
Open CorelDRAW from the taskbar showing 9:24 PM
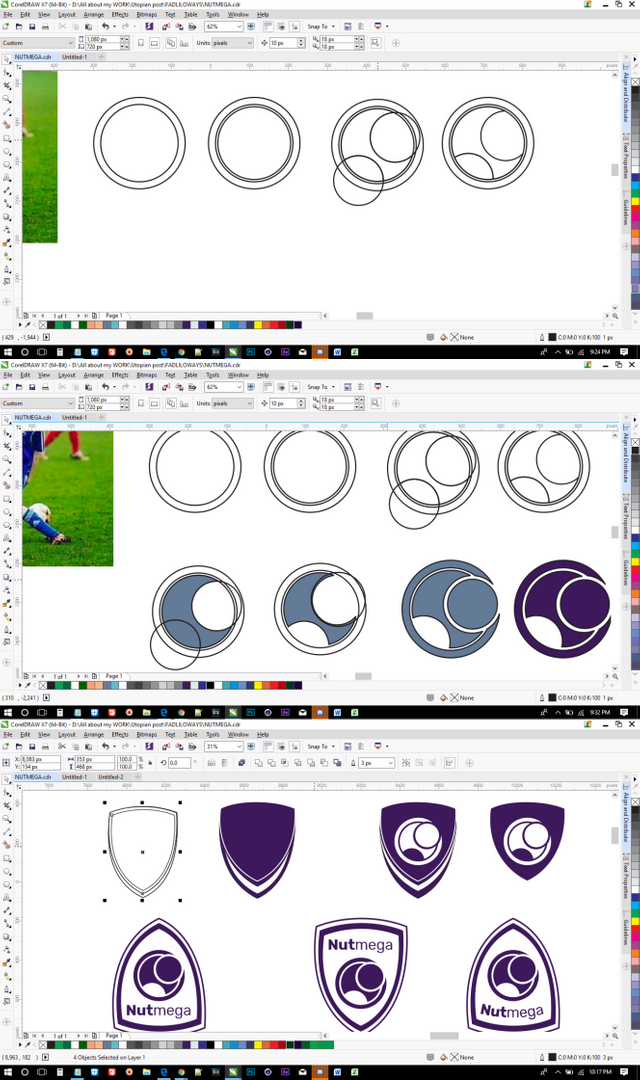point(233,351)
